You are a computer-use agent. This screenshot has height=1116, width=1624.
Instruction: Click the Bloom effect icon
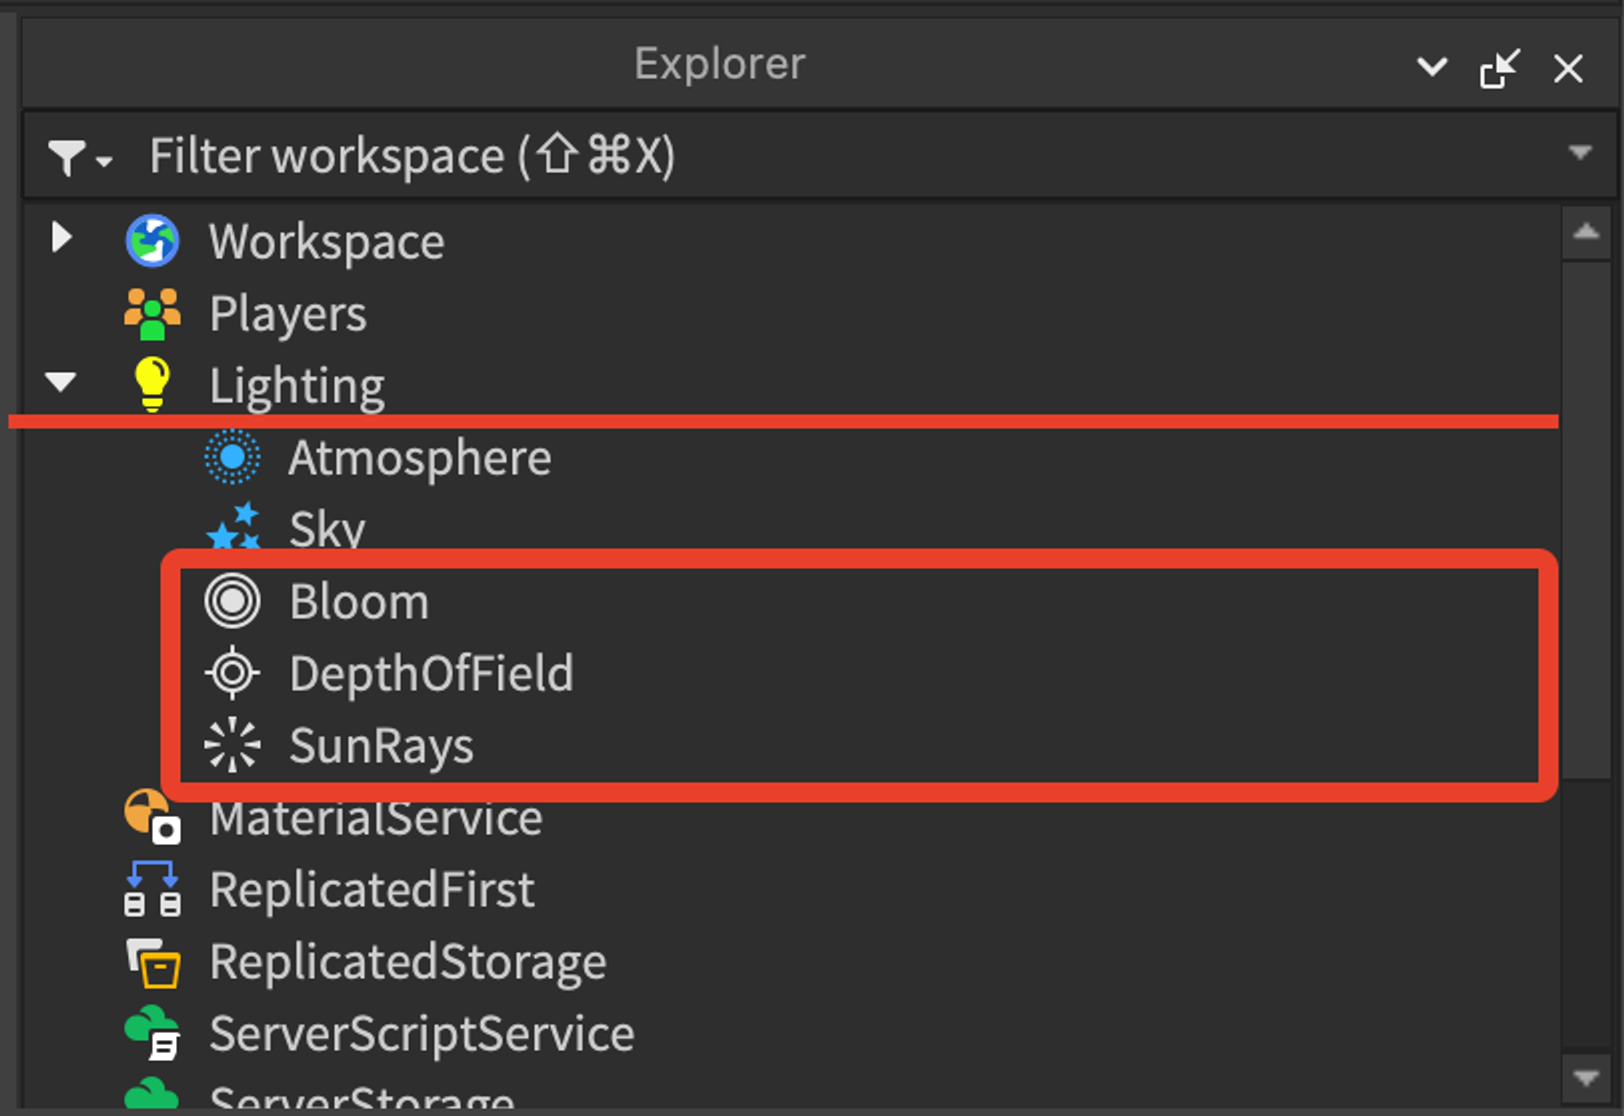pyautogui.click(x=232, y=601)
